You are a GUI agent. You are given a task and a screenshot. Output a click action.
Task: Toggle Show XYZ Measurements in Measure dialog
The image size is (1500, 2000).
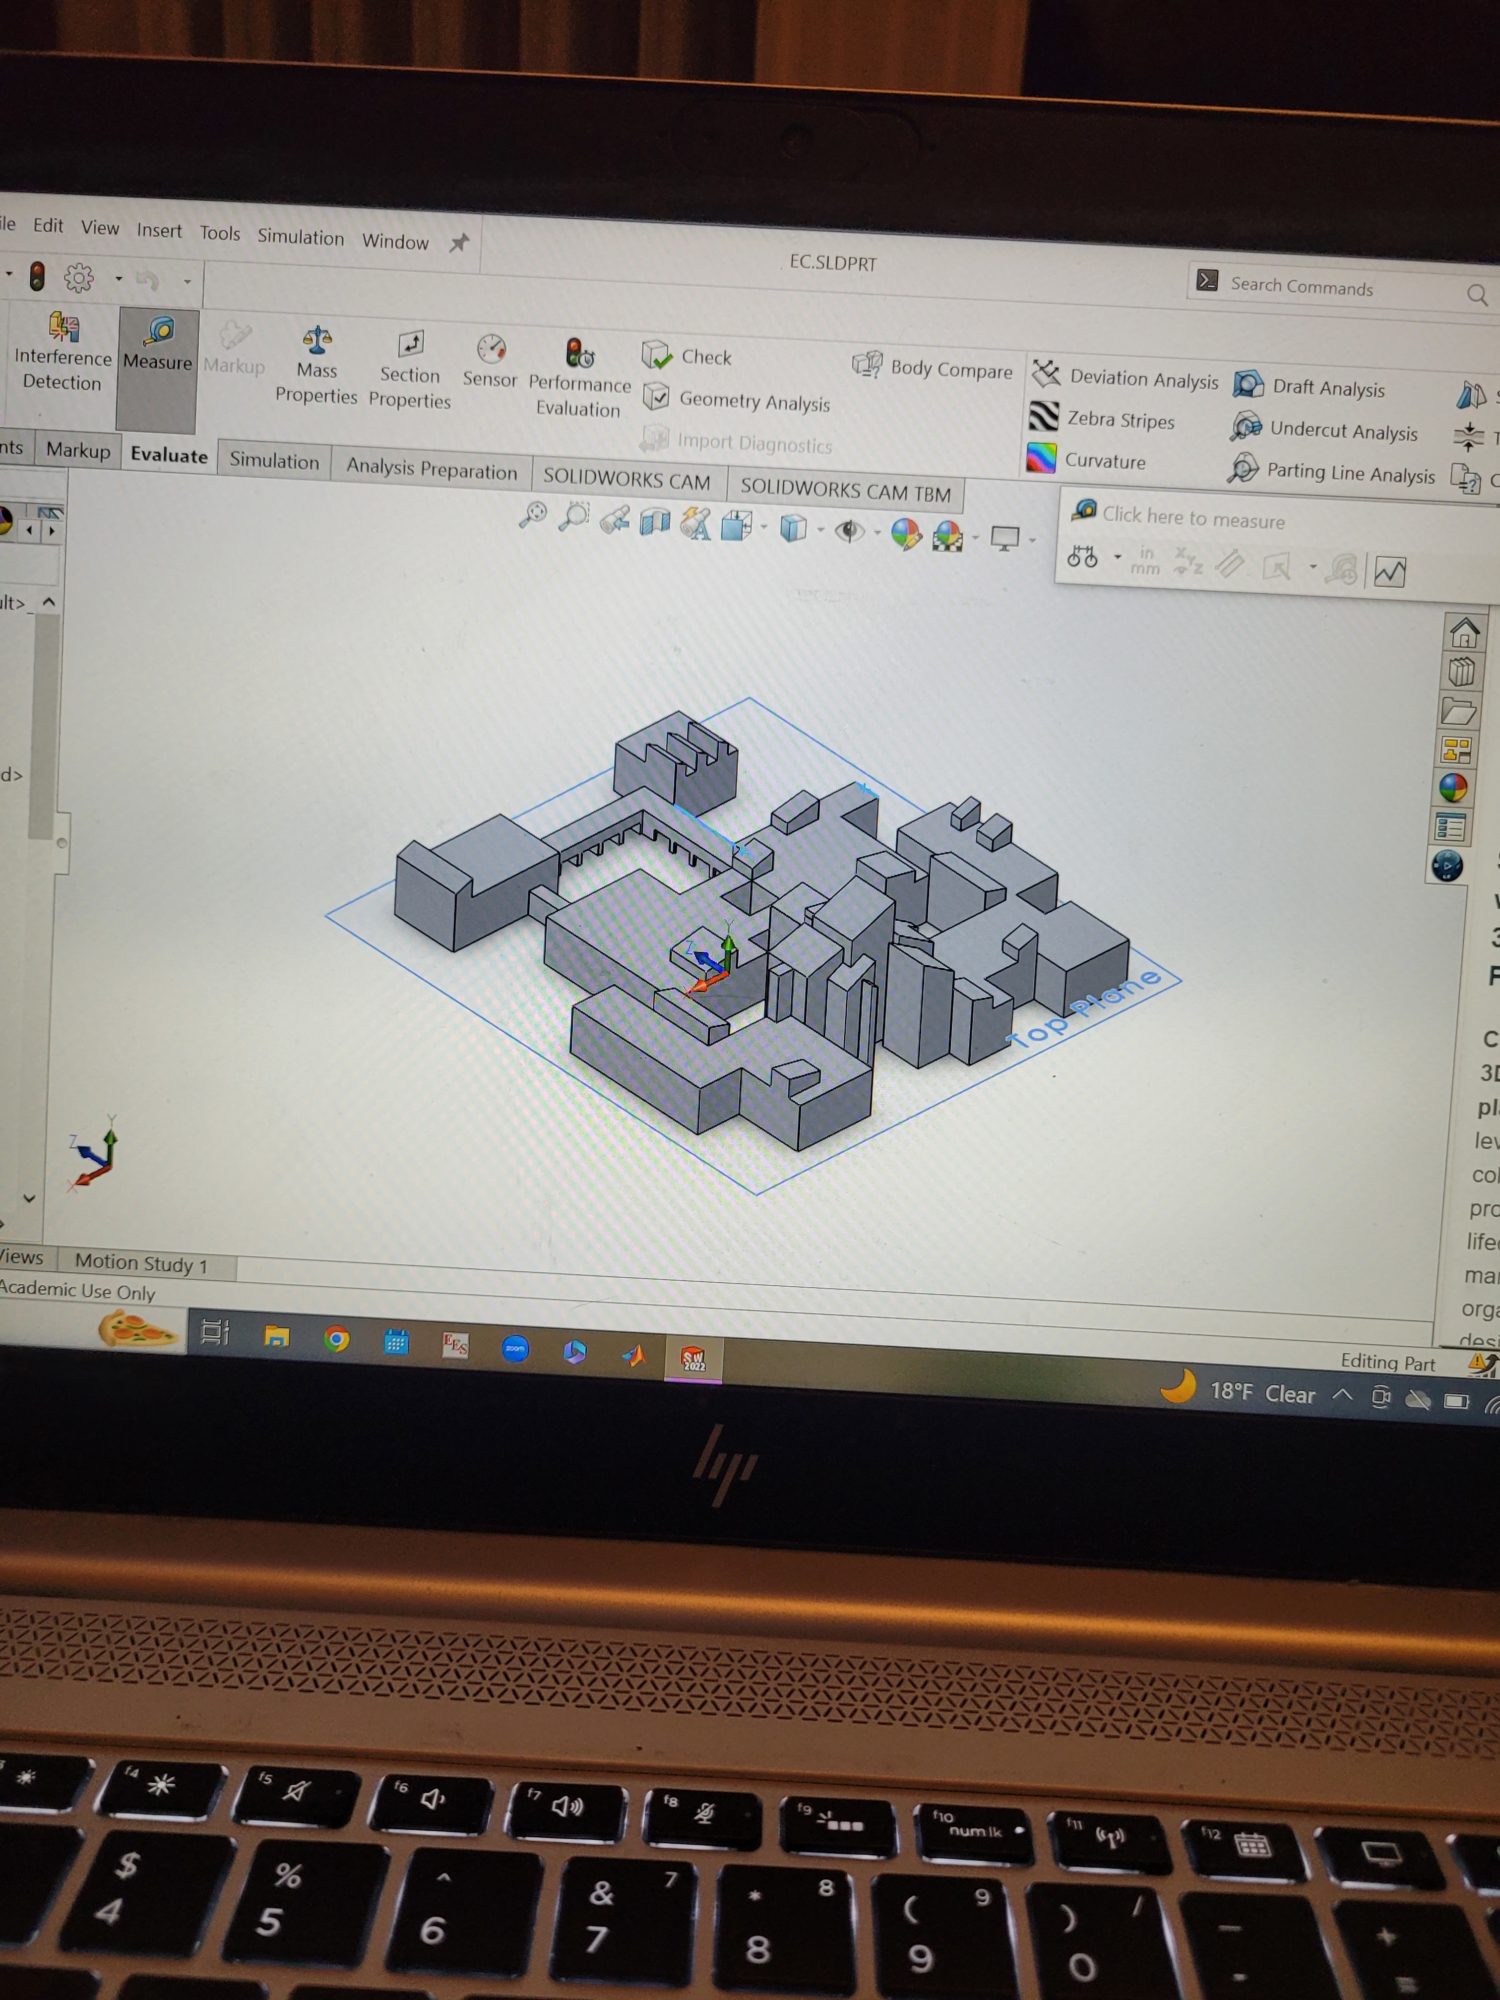coord(1188,563)
